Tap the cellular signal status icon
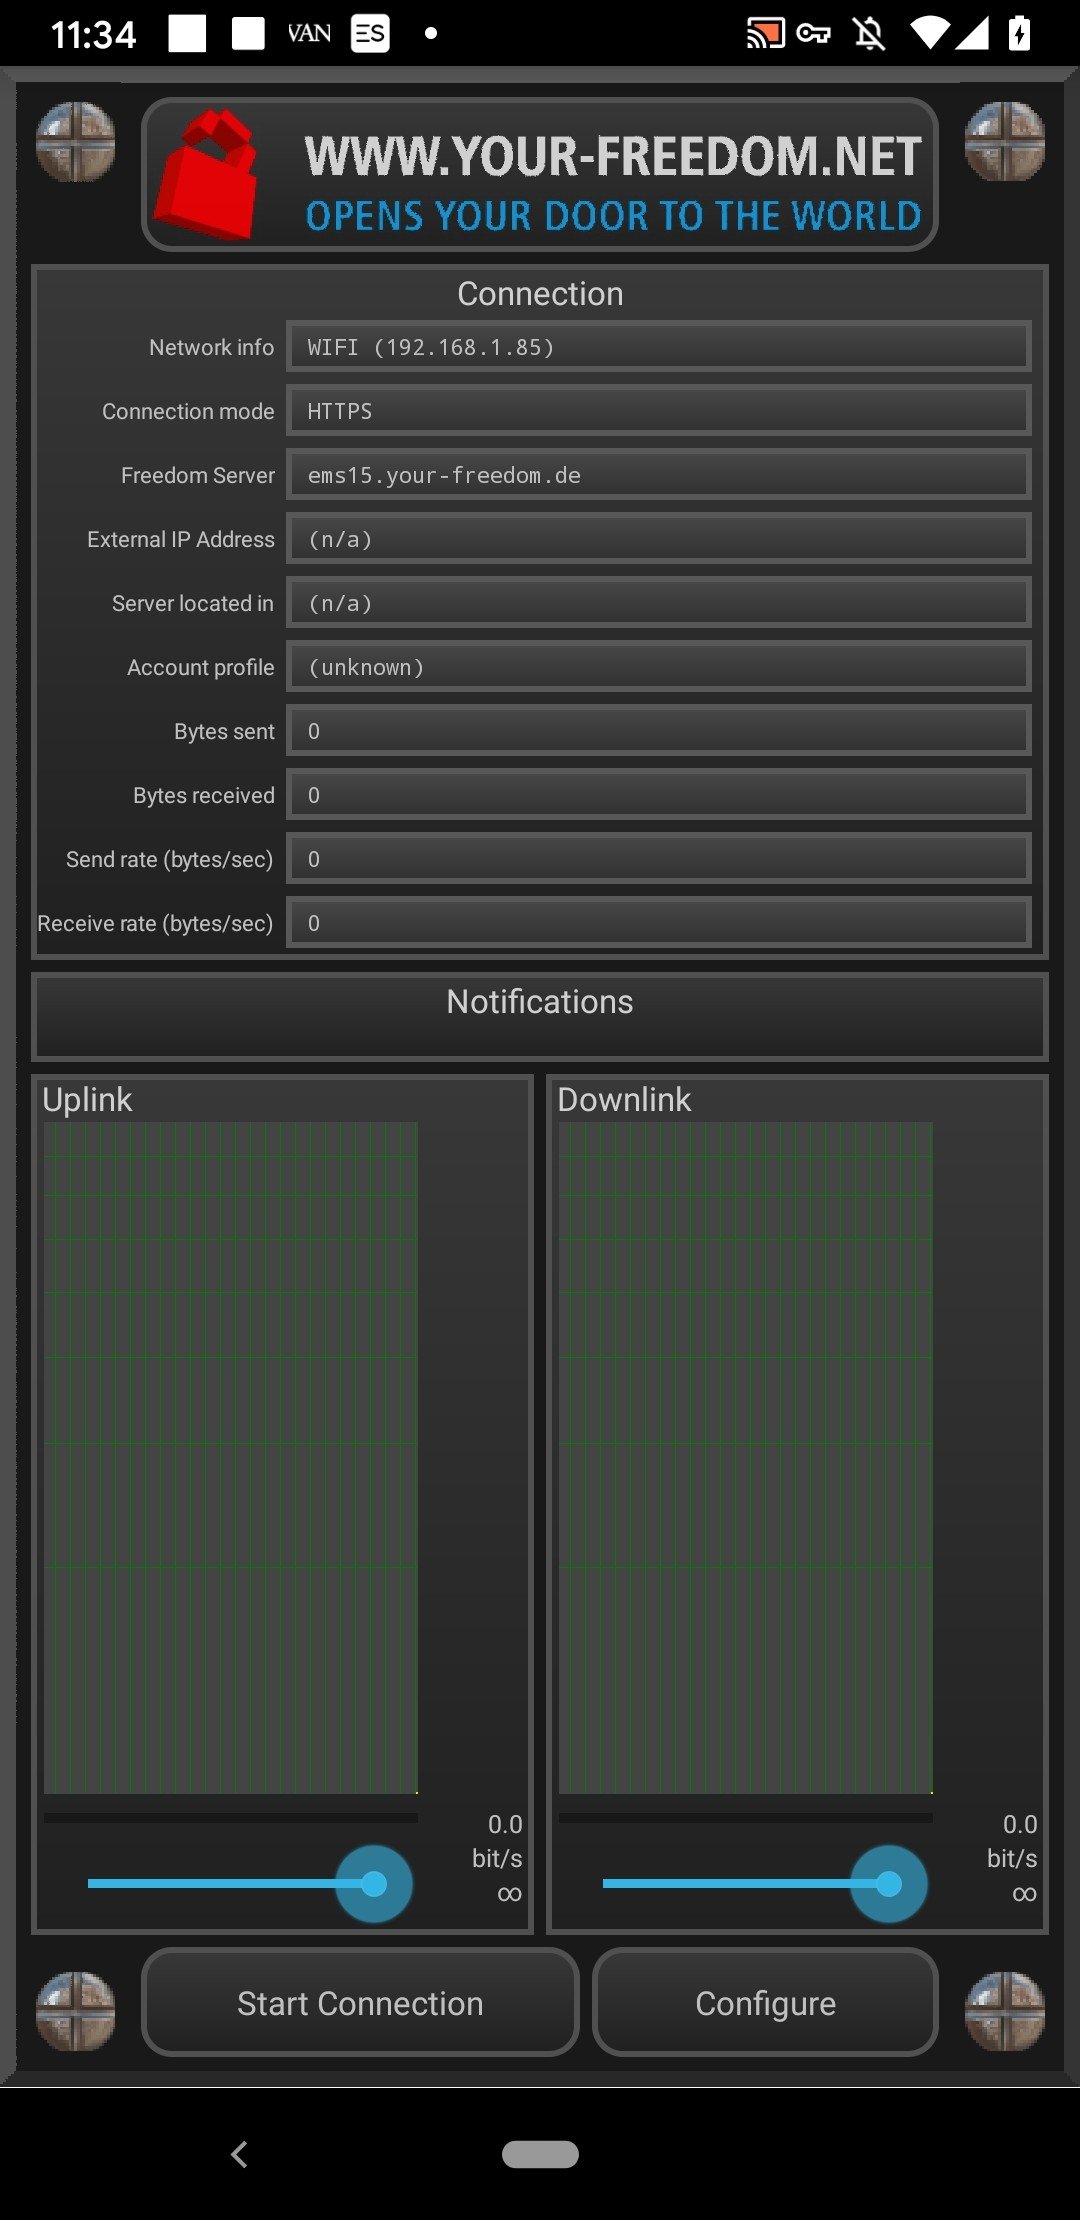1080x2220 pixels. (x=972, y=34)
